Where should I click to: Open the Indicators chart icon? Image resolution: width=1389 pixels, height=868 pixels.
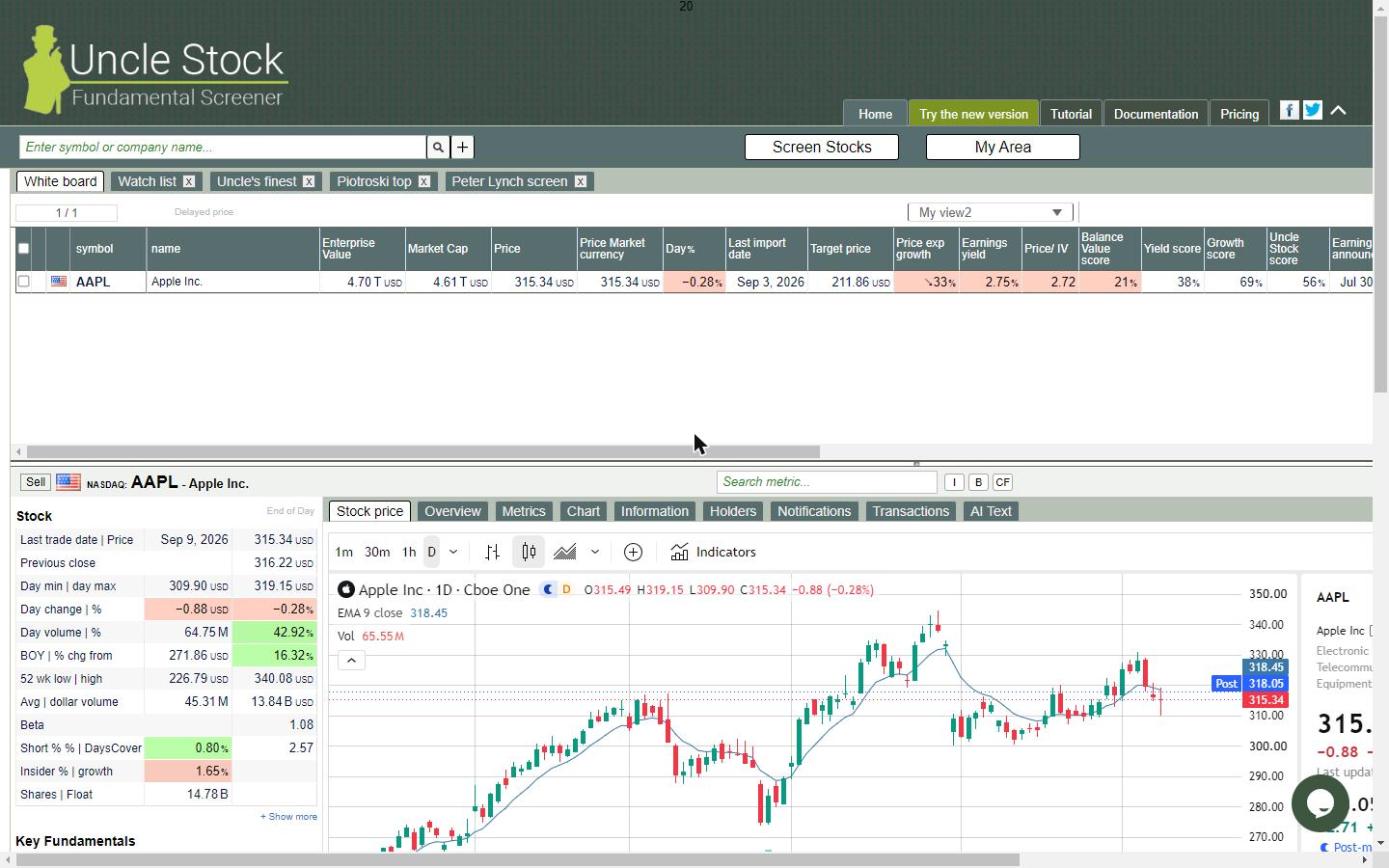tap(680, 552)
